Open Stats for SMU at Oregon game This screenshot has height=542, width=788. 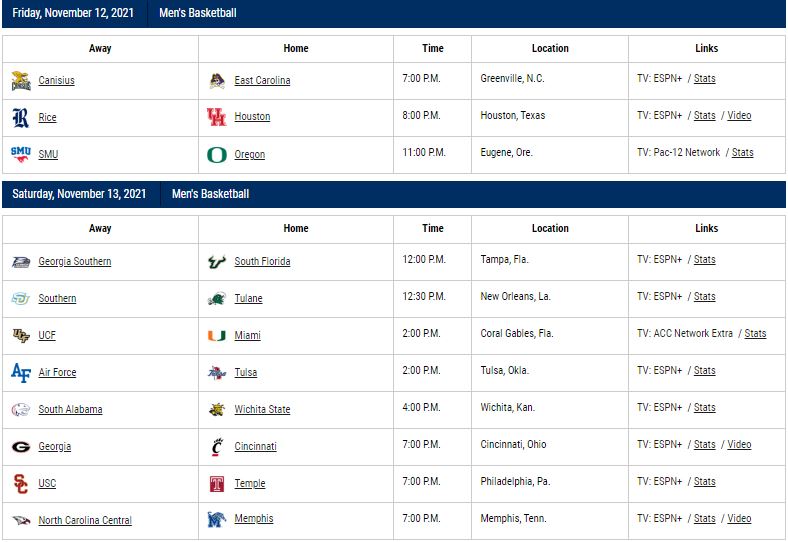coord(742,152)
